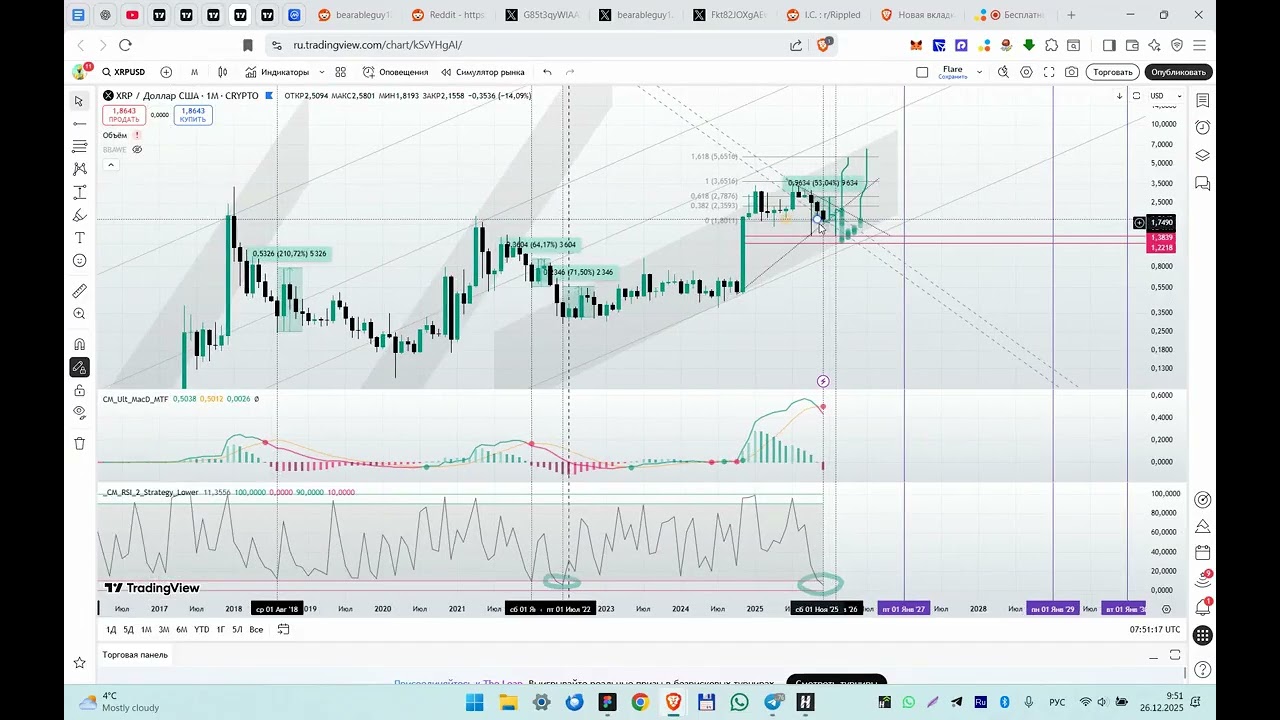Toggle visibility eye of the BBAWE indicator

point(137,149)
